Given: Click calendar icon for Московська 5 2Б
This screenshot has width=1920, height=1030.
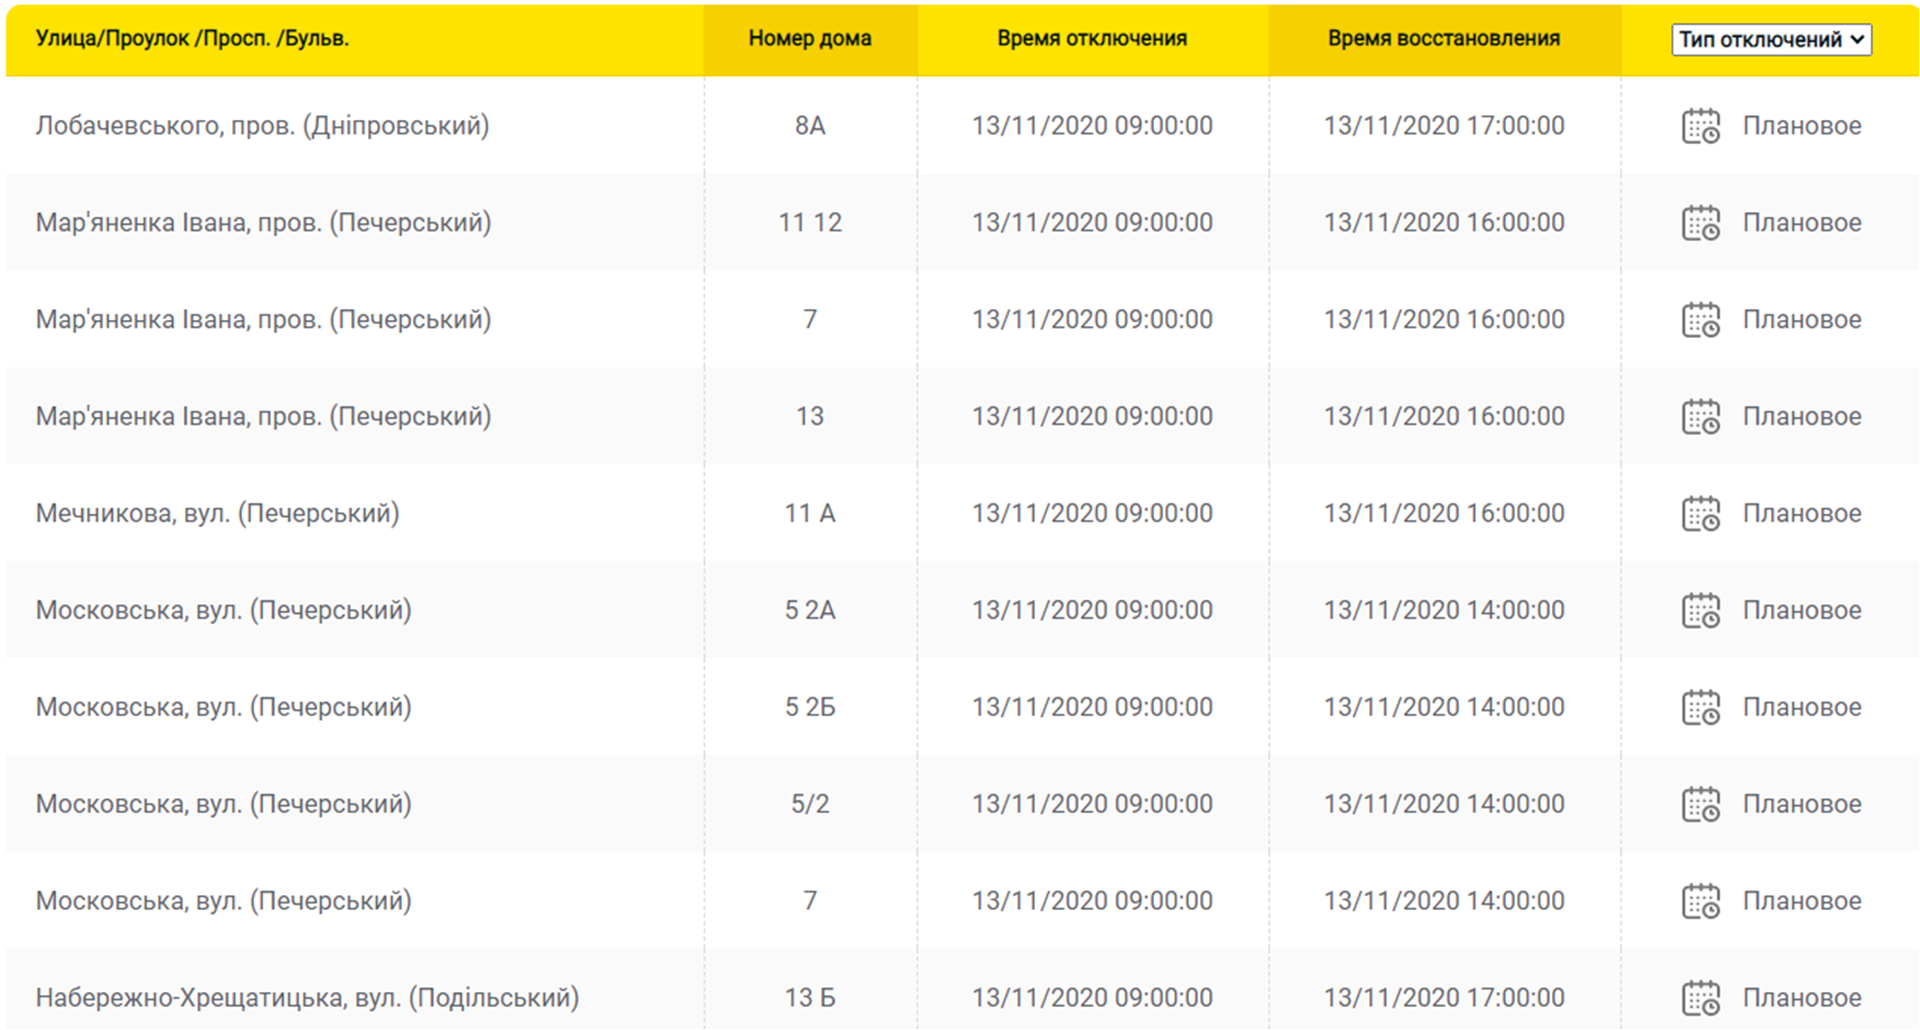Looking at the screenshot, I should coord(1700,708).
